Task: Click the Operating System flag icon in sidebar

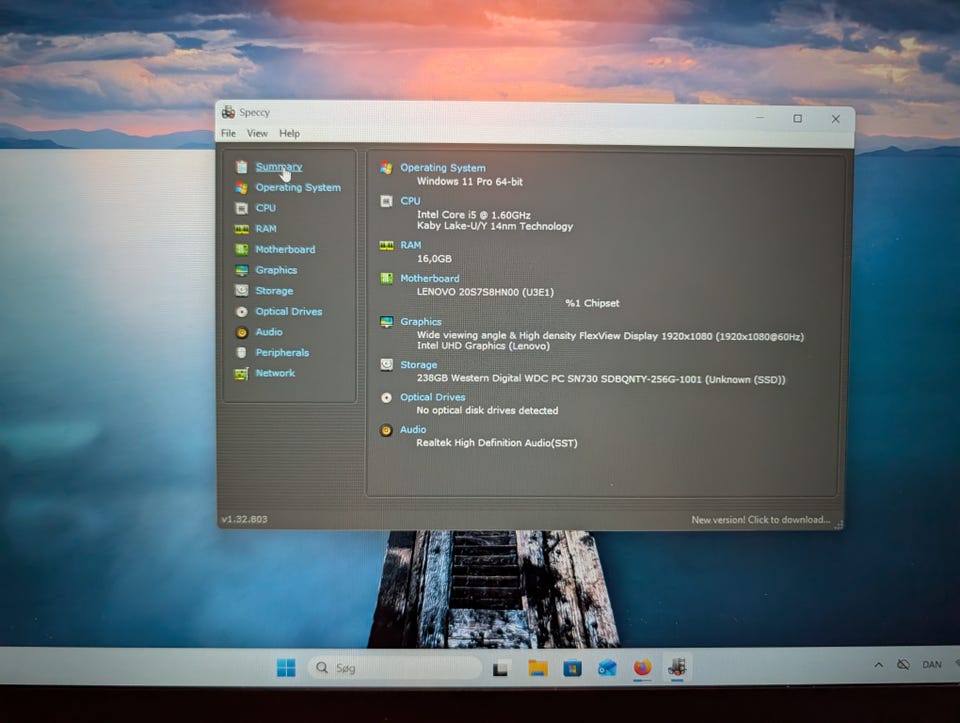Action: [242, 187]
